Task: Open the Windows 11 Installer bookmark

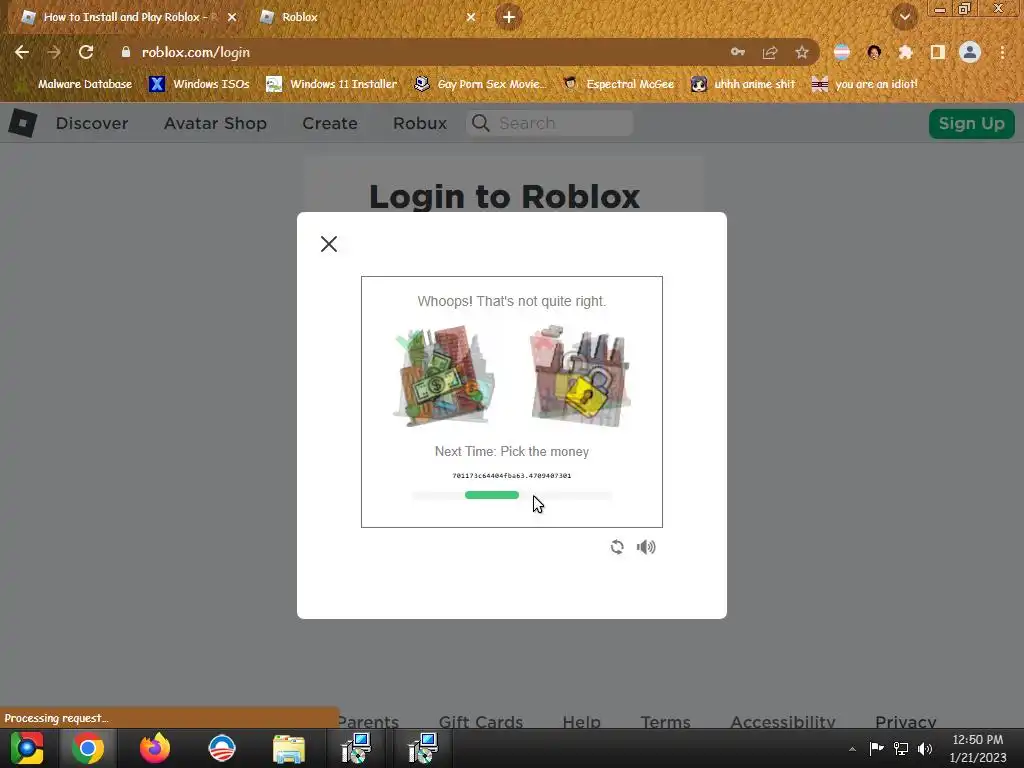Action: 332,84
